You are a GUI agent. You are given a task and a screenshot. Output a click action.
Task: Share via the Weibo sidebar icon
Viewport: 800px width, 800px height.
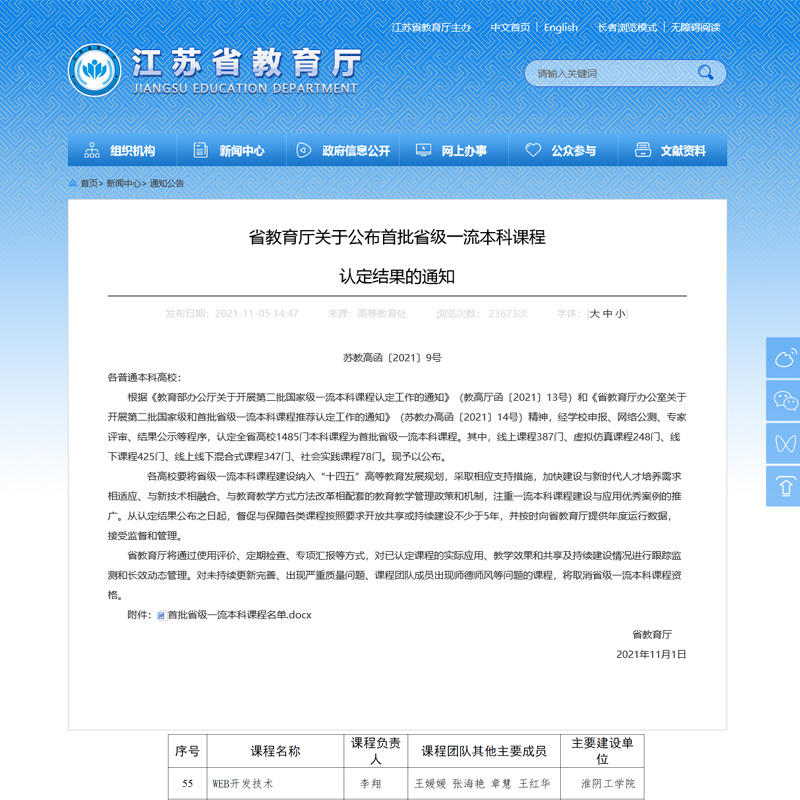coord(785,358)
